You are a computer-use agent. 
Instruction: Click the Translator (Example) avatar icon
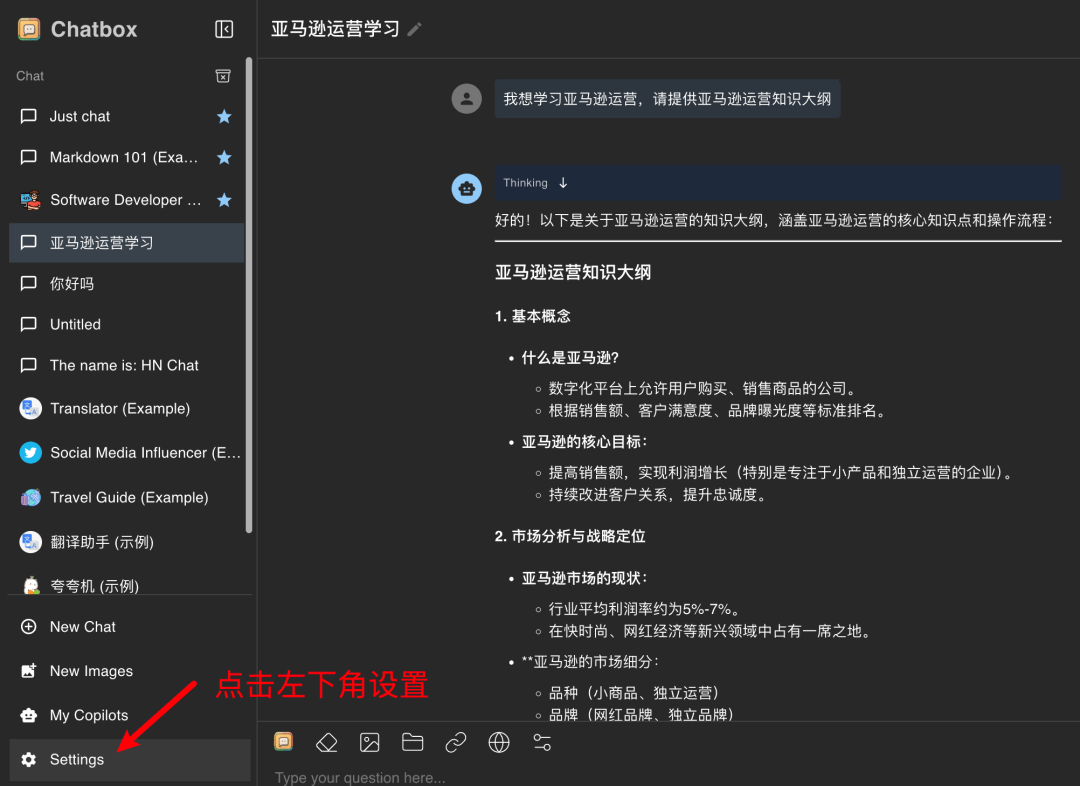pyautogui.click(x=30, y=408)
